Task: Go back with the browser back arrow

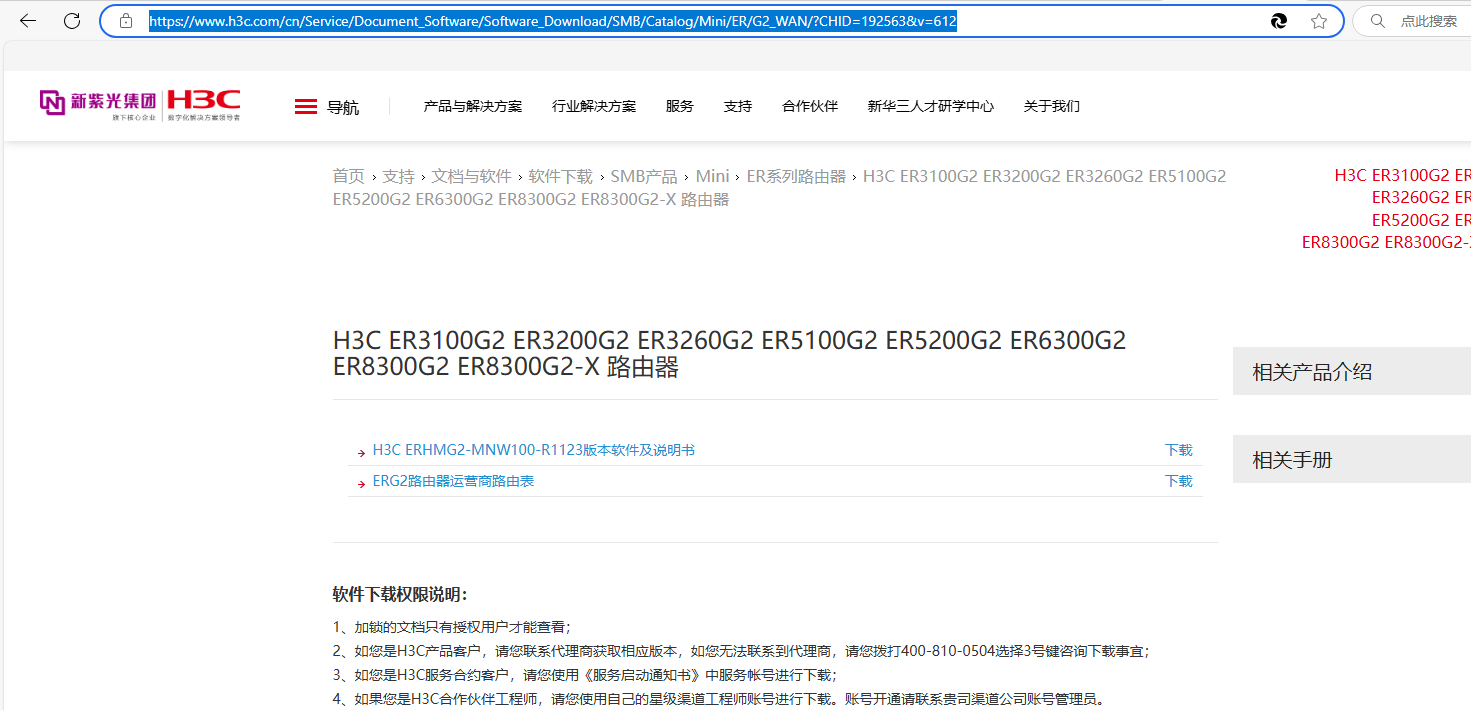Action: click(x=28, y=20)
